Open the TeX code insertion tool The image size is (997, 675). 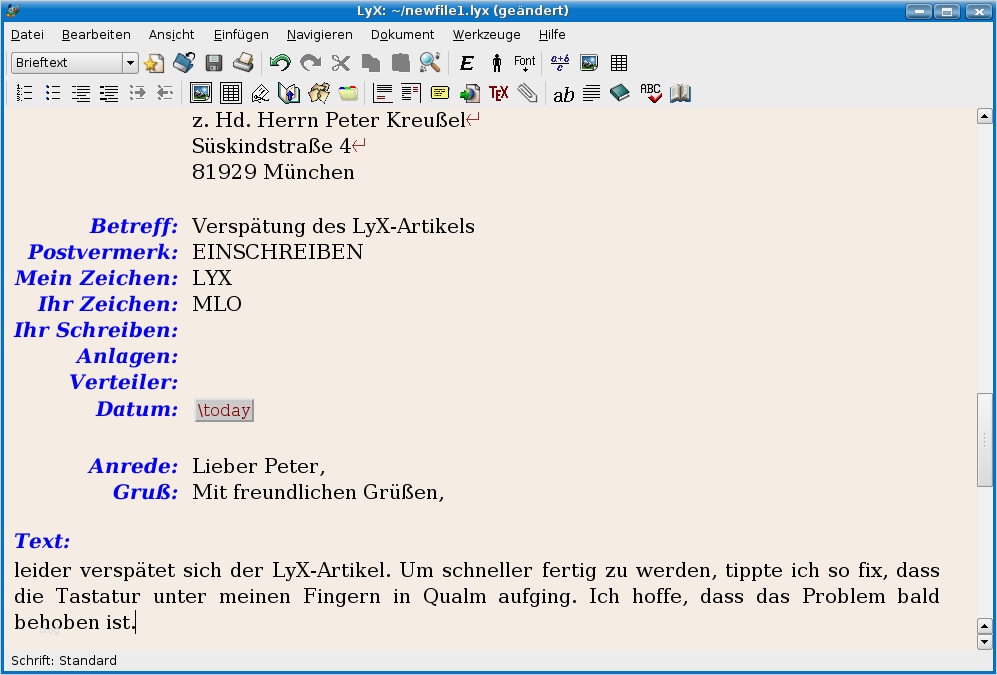click(499, 93)
